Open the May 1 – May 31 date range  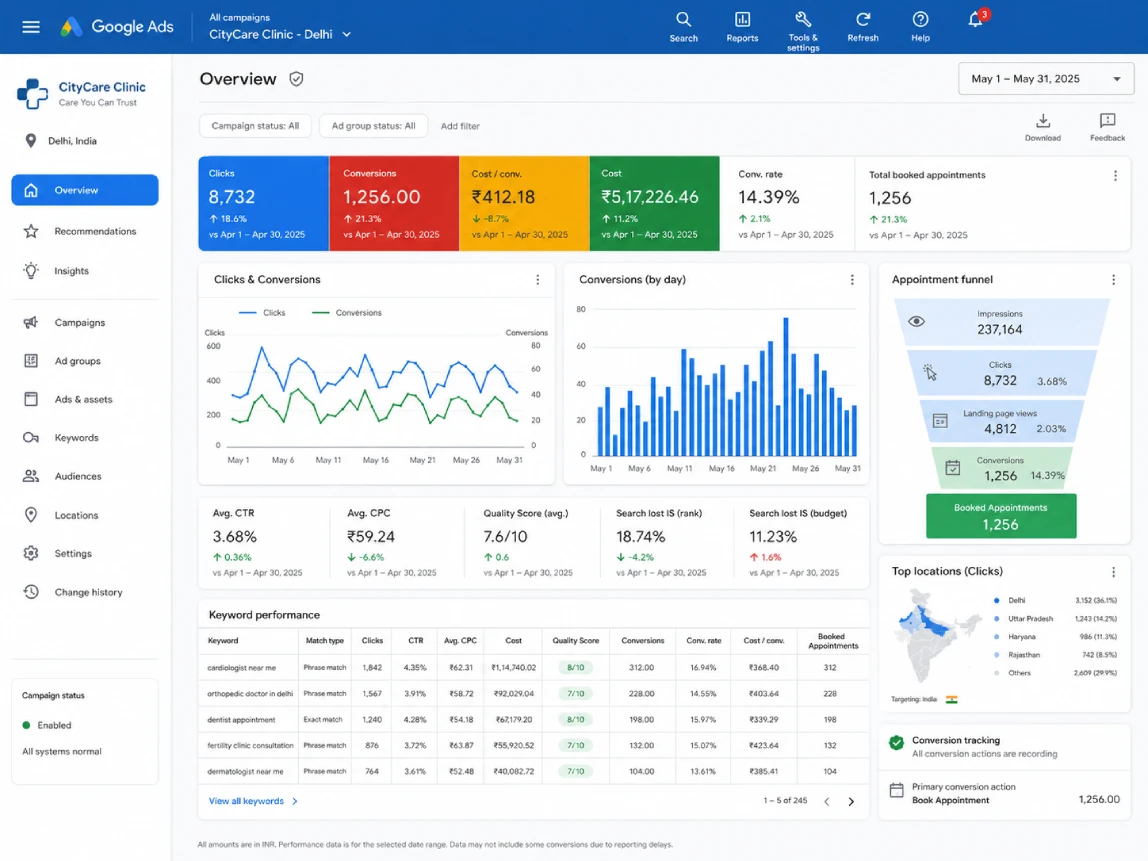tap(1046, 79)
